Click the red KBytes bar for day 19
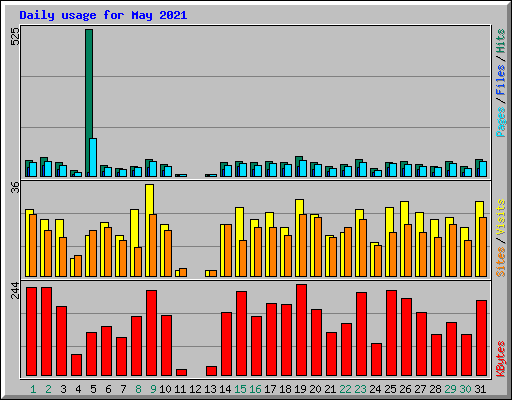Viewport: 512px width, 400px height. [301, 330]
